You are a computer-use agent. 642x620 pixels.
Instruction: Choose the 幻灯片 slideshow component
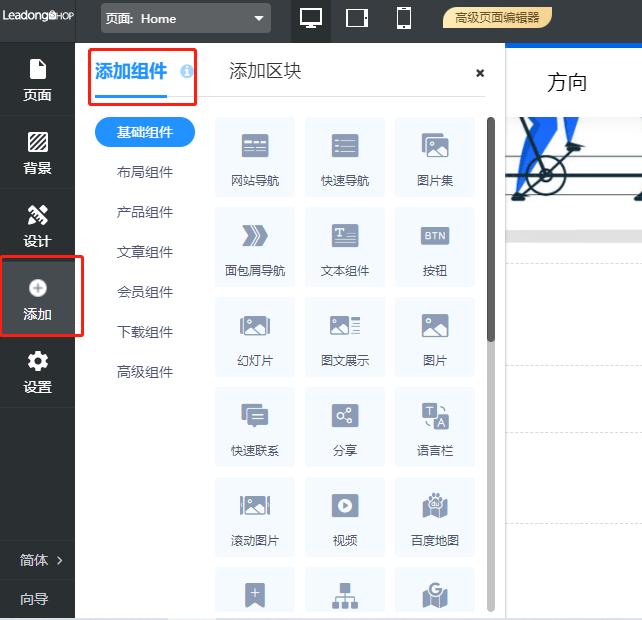pyautogui.click(x=255, y=336)
